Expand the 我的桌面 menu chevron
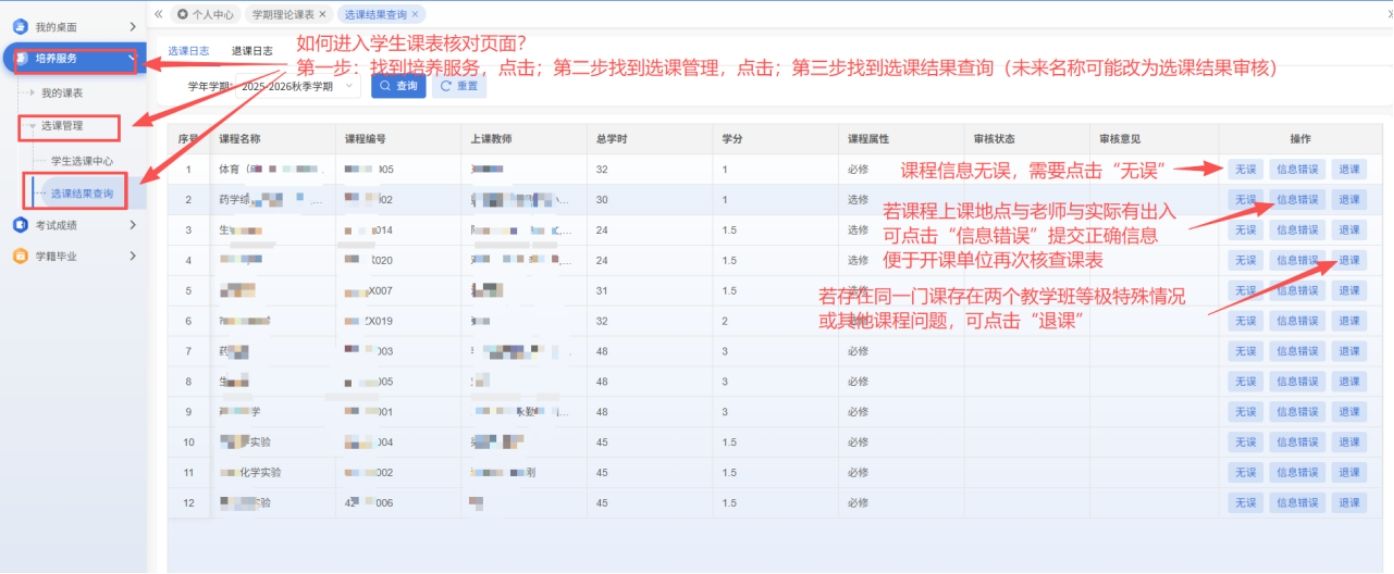Viewport: 1394px width, 574px height. (x=133, y=26)
